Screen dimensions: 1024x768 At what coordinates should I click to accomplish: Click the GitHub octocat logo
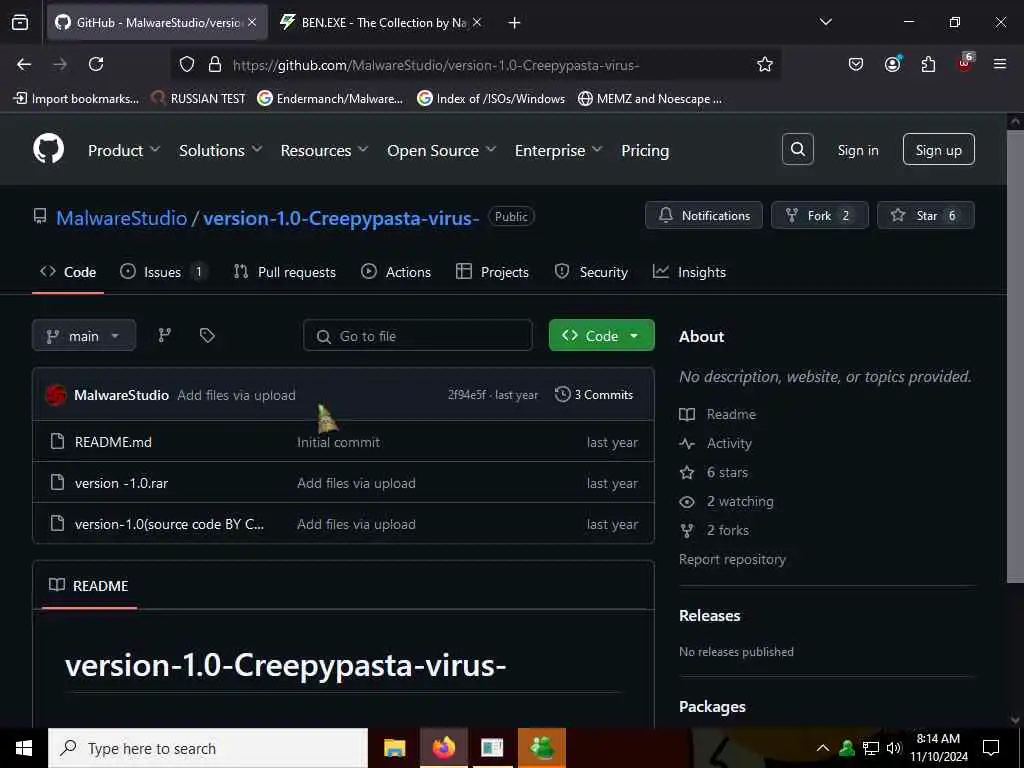tap(48, 150)
